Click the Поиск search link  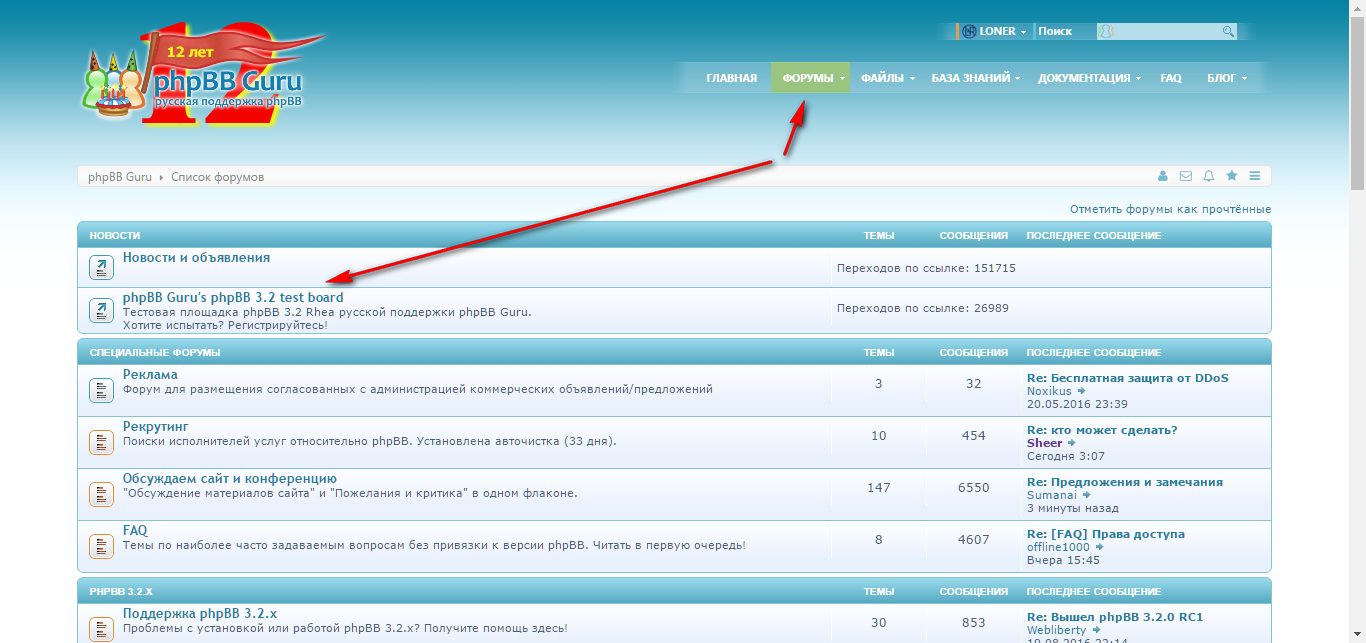coord(1055,31)
